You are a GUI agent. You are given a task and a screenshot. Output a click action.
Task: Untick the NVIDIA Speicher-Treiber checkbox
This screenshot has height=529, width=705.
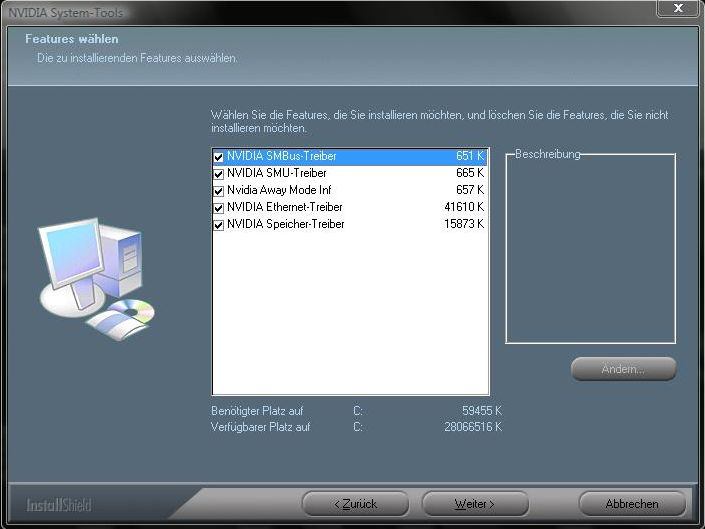click(219, 225)
